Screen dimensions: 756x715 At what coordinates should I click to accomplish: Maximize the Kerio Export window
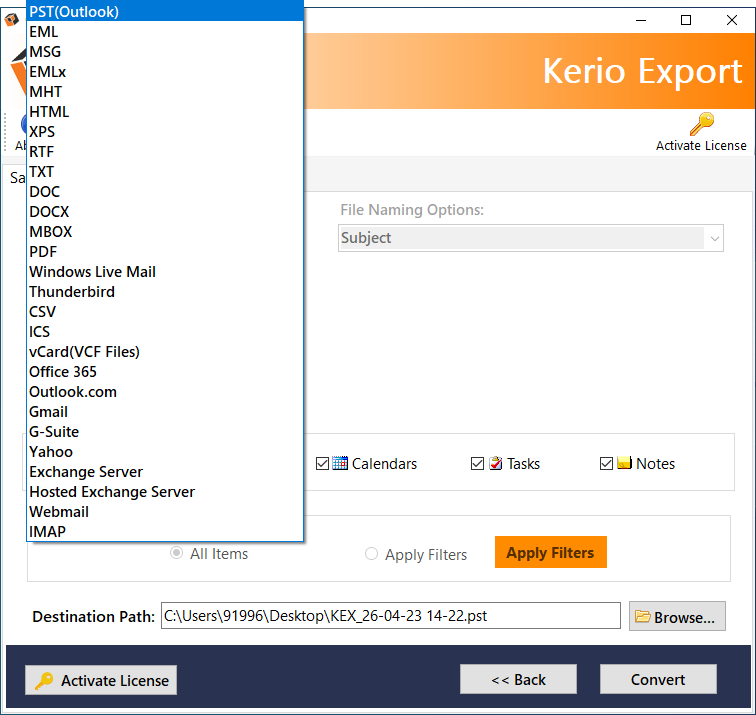click(x=686, y=20)
